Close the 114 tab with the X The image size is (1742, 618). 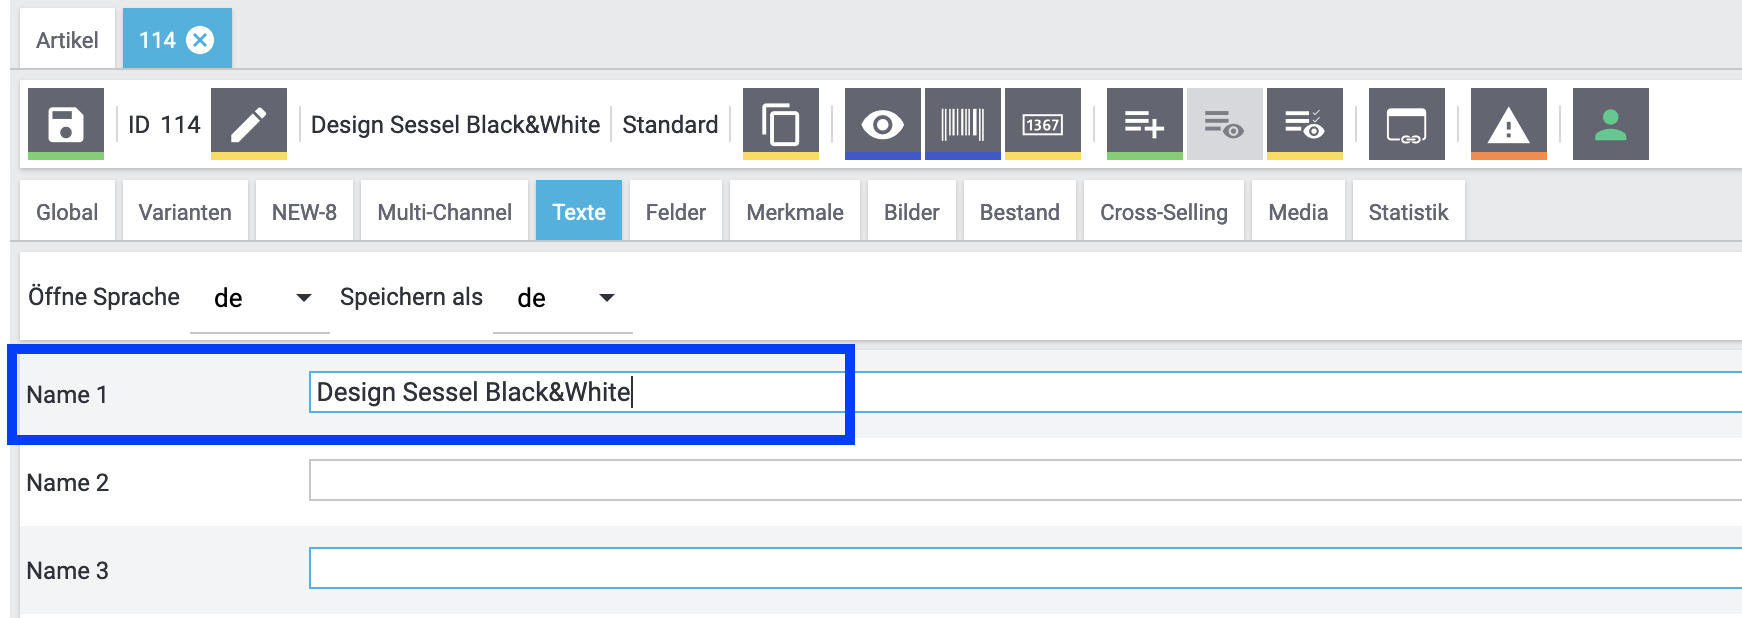(x=201, y=40)
